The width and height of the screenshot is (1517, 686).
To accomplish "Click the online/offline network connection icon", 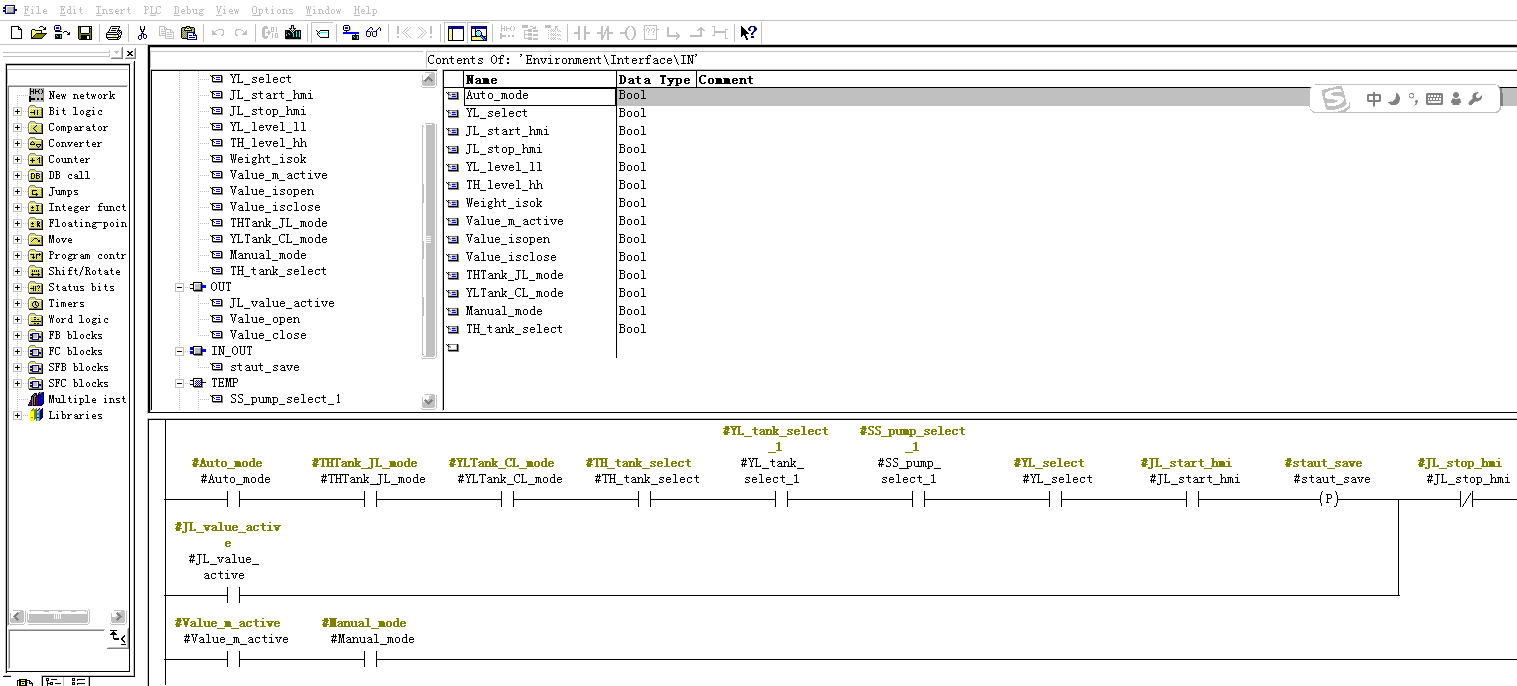I will coord(351,33).
